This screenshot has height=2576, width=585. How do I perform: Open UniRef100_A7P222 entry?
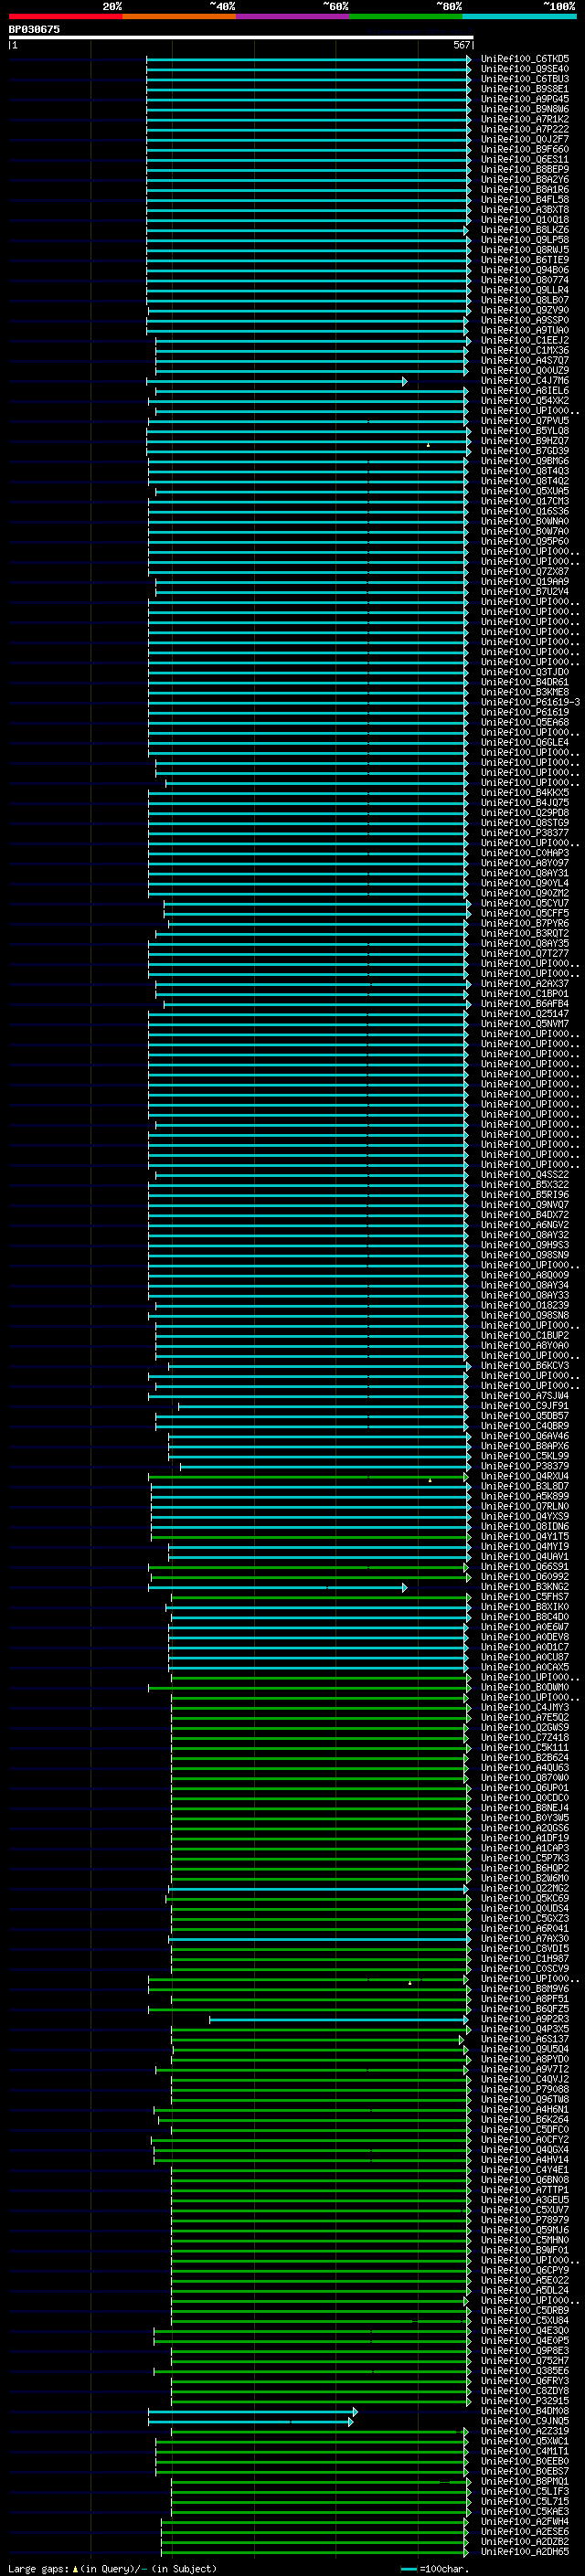(x=525, y=129)
